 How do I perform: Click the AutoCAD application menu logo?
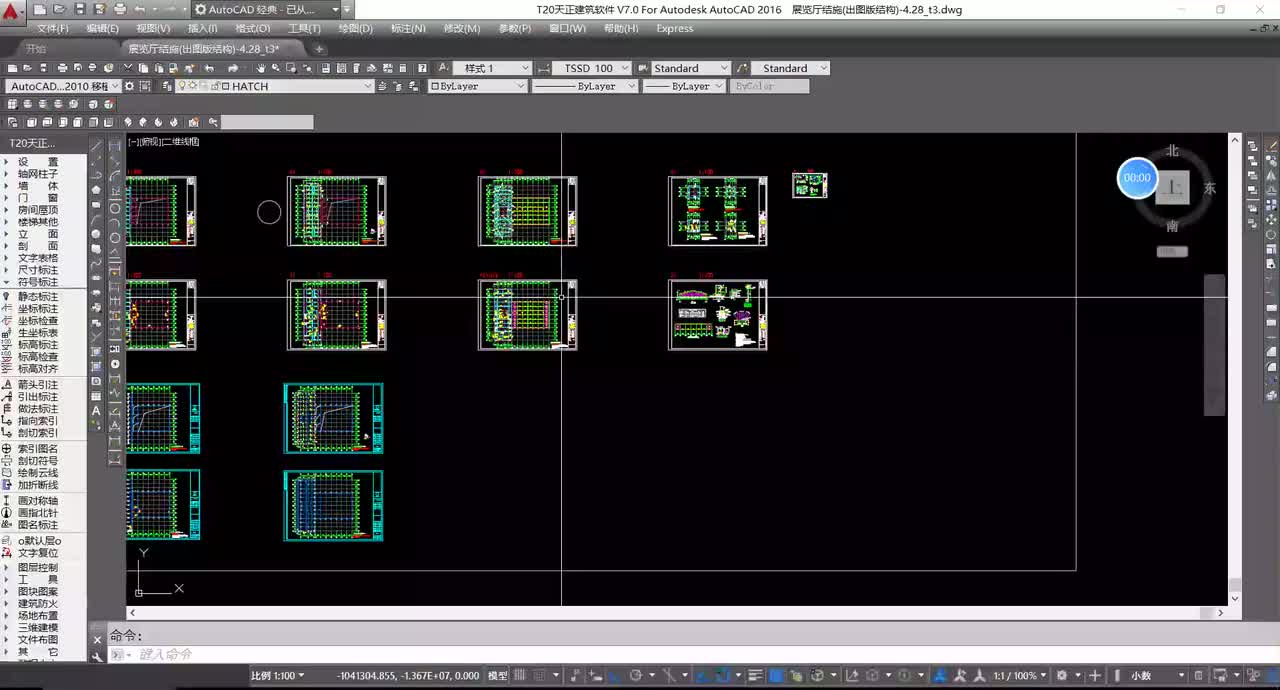click(12, 12)
